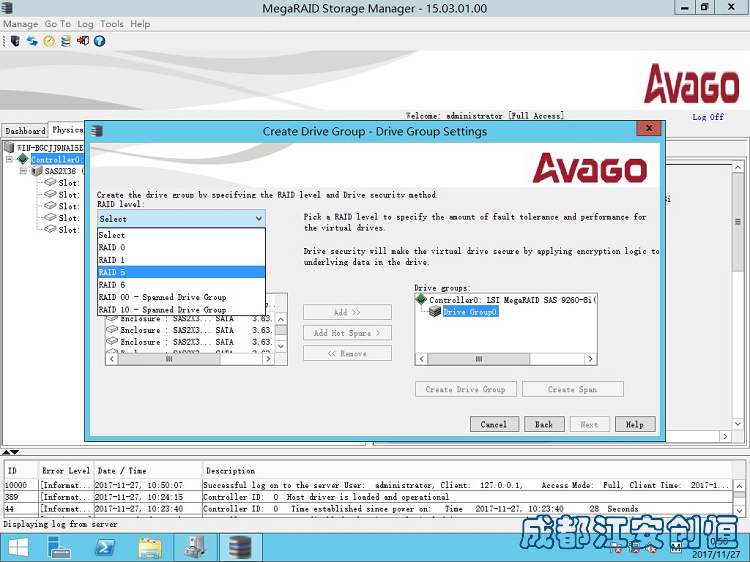Click the MegaRAID app icon in the main title bar
The image size is (750, 562).
pyautogui.click(x=7, y=8)
